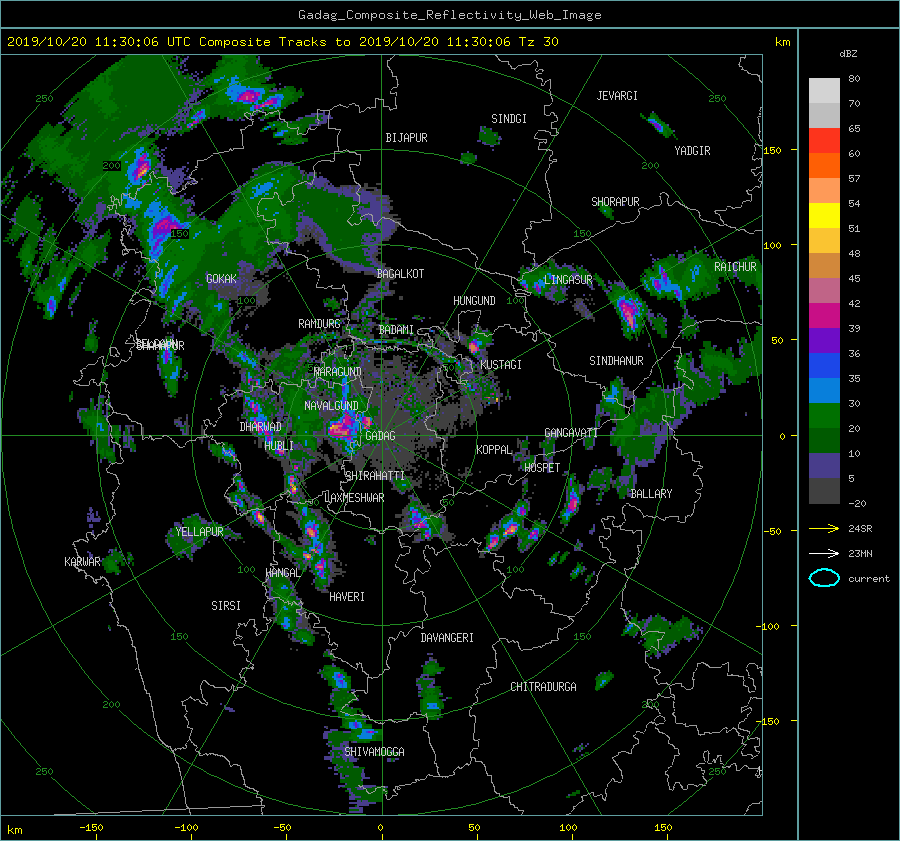Click the BIJAPUR city label
This screenshot has height=841, width=900.
[406, 138]
